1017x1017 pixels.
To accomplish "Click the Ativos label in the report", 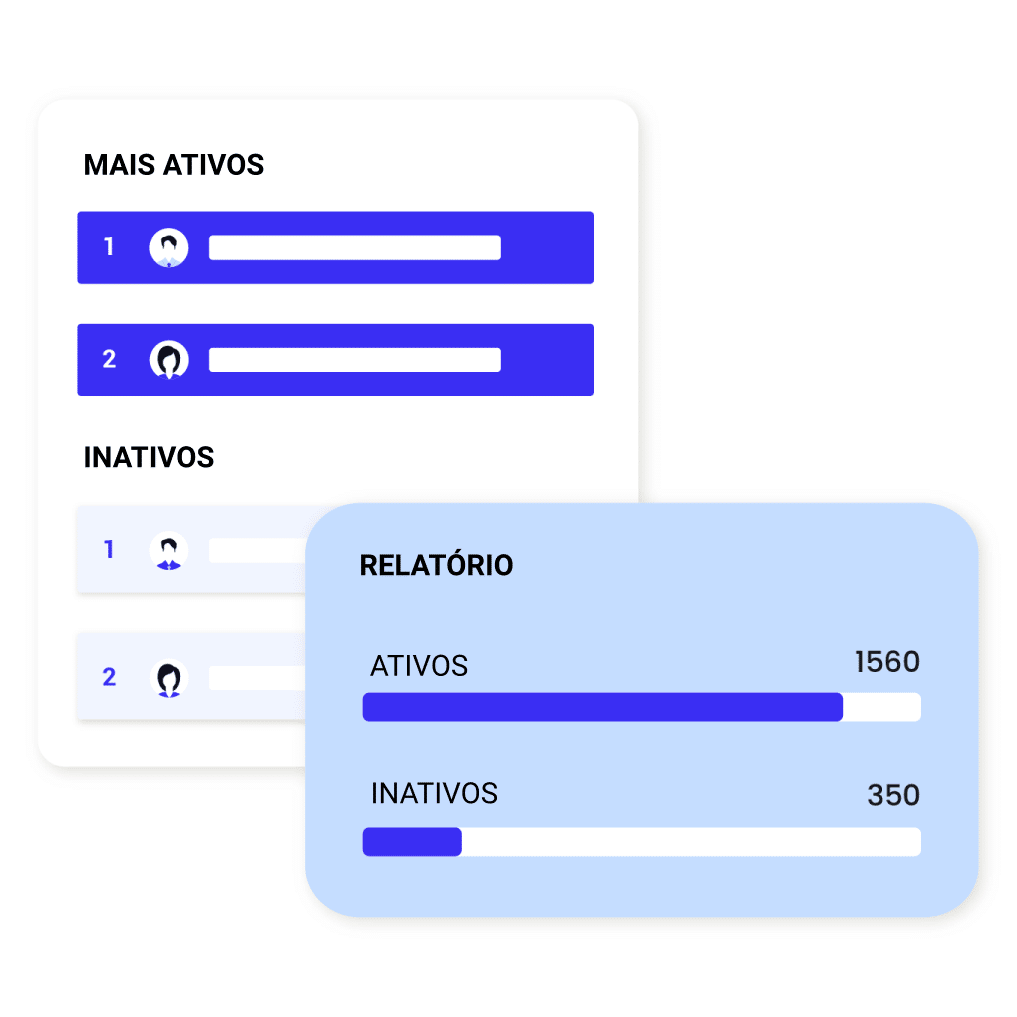I will pyautogui.click(x=419, y=666).
